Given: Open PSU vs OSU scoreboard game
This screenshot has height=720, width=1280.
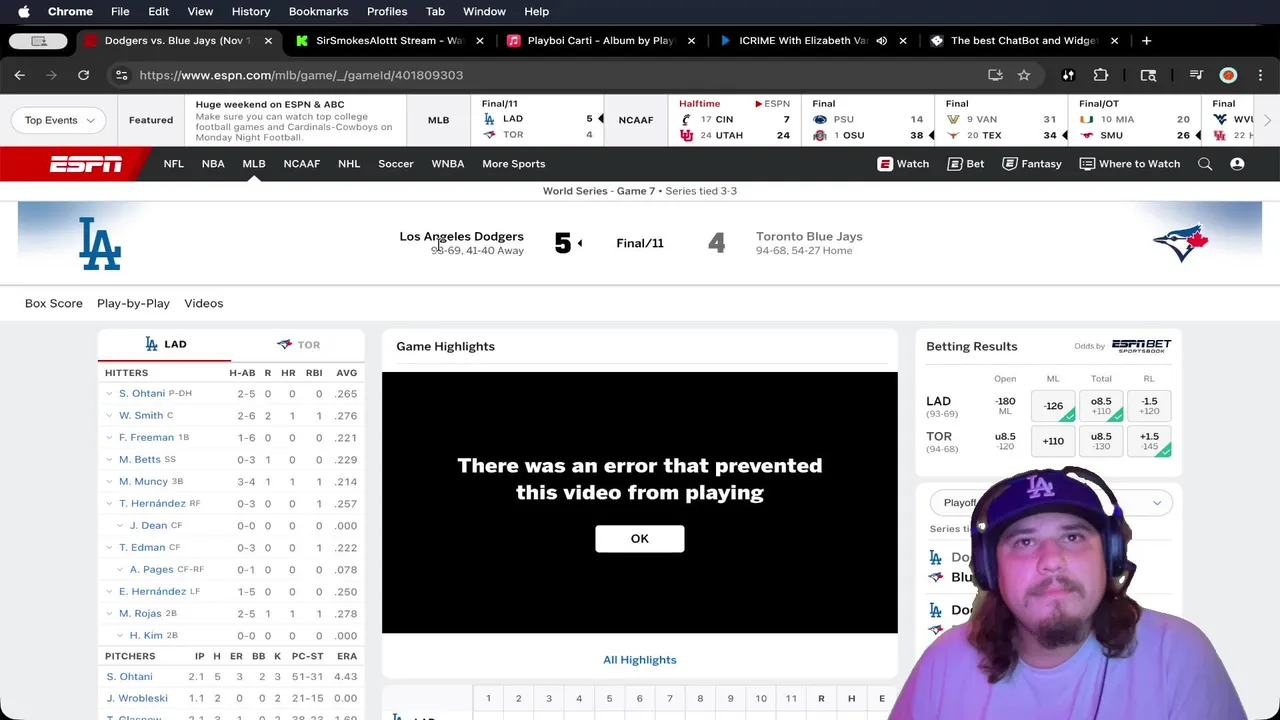Looking at the screenshot, I should [x=868, y=120].
